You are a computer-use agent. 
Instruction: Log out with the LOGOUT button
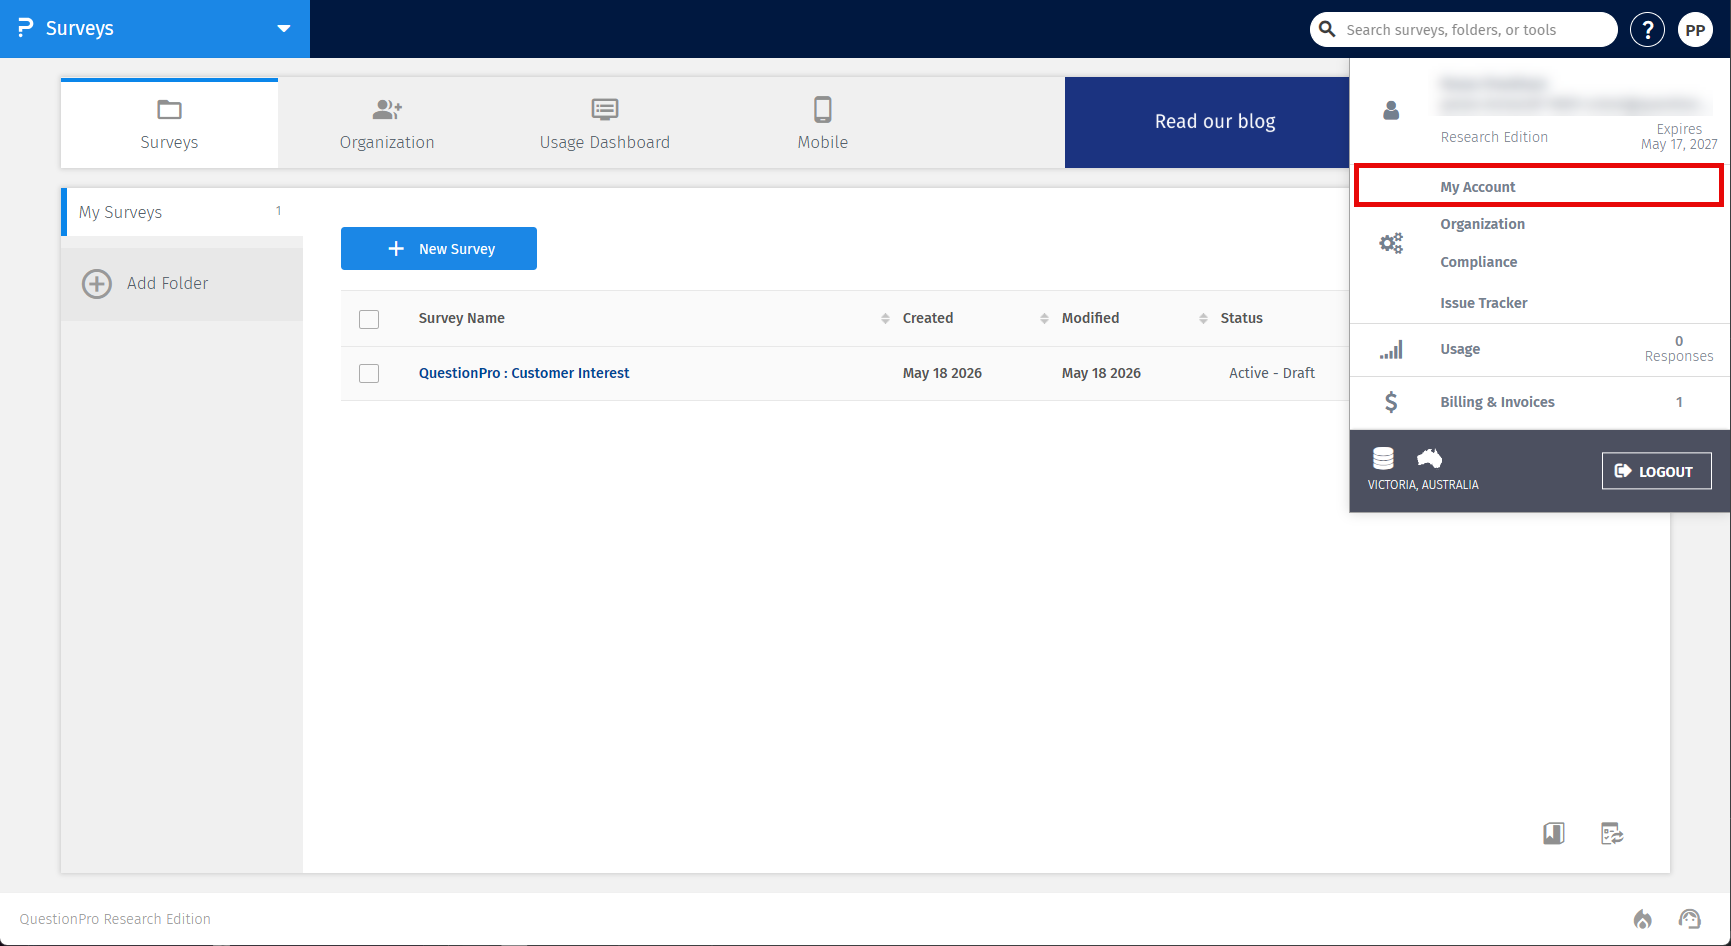[x=1656, y=471]
